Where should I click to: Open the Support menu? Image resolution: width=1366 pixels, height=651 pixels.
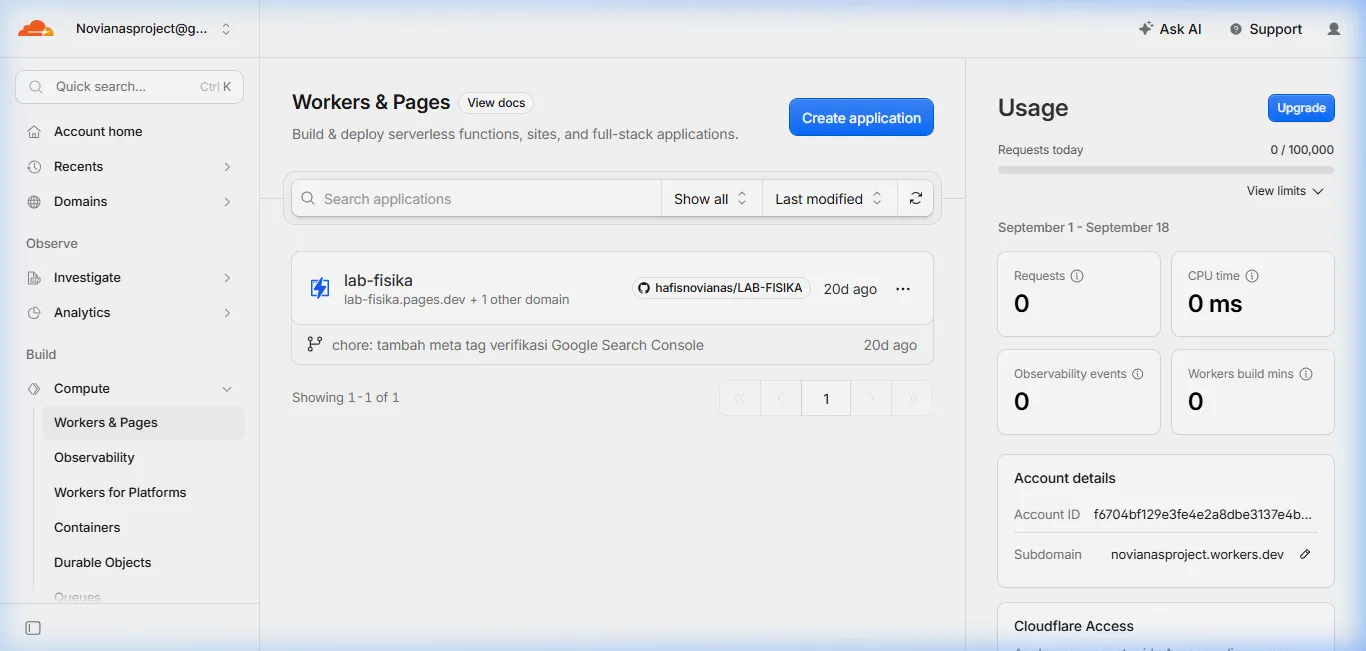pos(1265,29)
